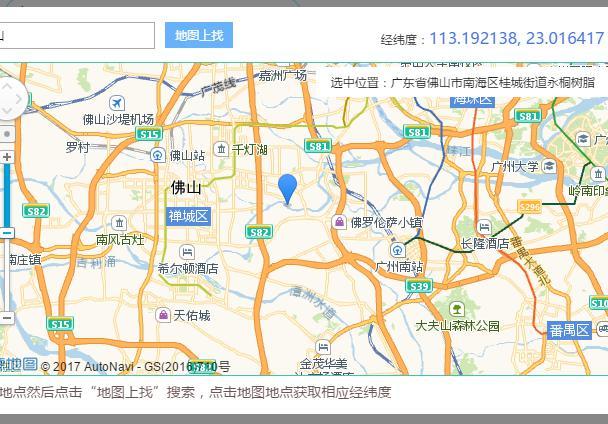Click the museum icon above 岭南印象 label
Viewport: 608px width, 424px height.
tap(598, 173)
